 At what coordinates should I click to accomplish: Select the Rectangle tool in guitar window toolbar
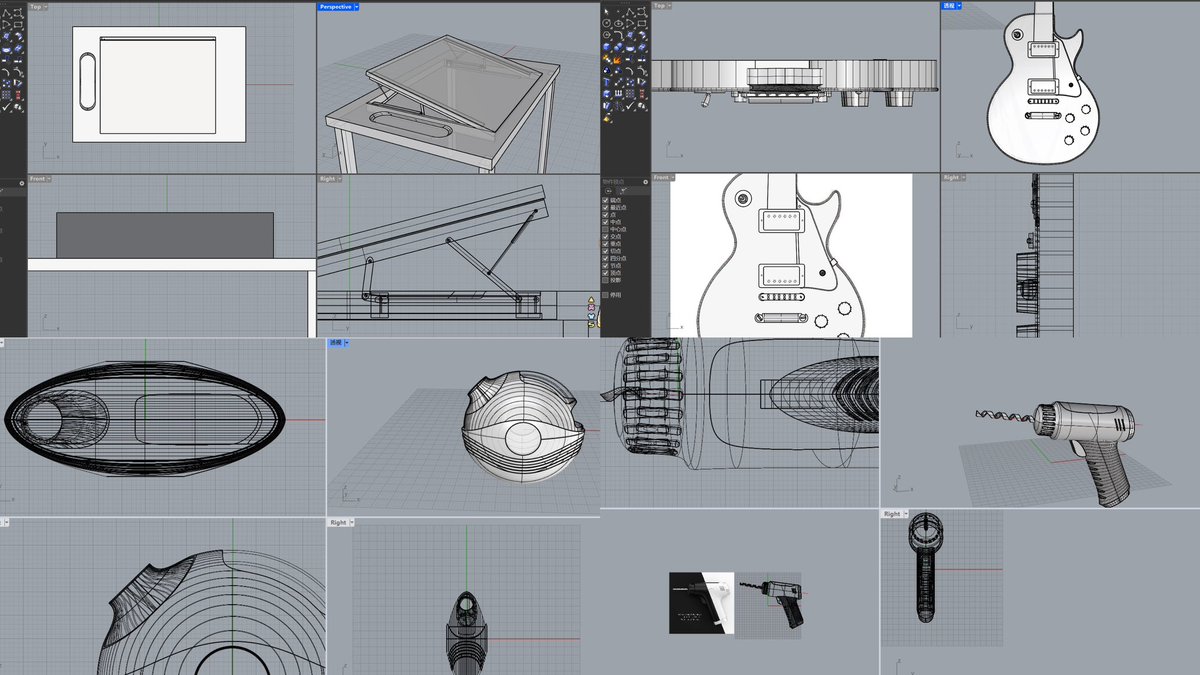pyautogui.click(x=642, y=23)
